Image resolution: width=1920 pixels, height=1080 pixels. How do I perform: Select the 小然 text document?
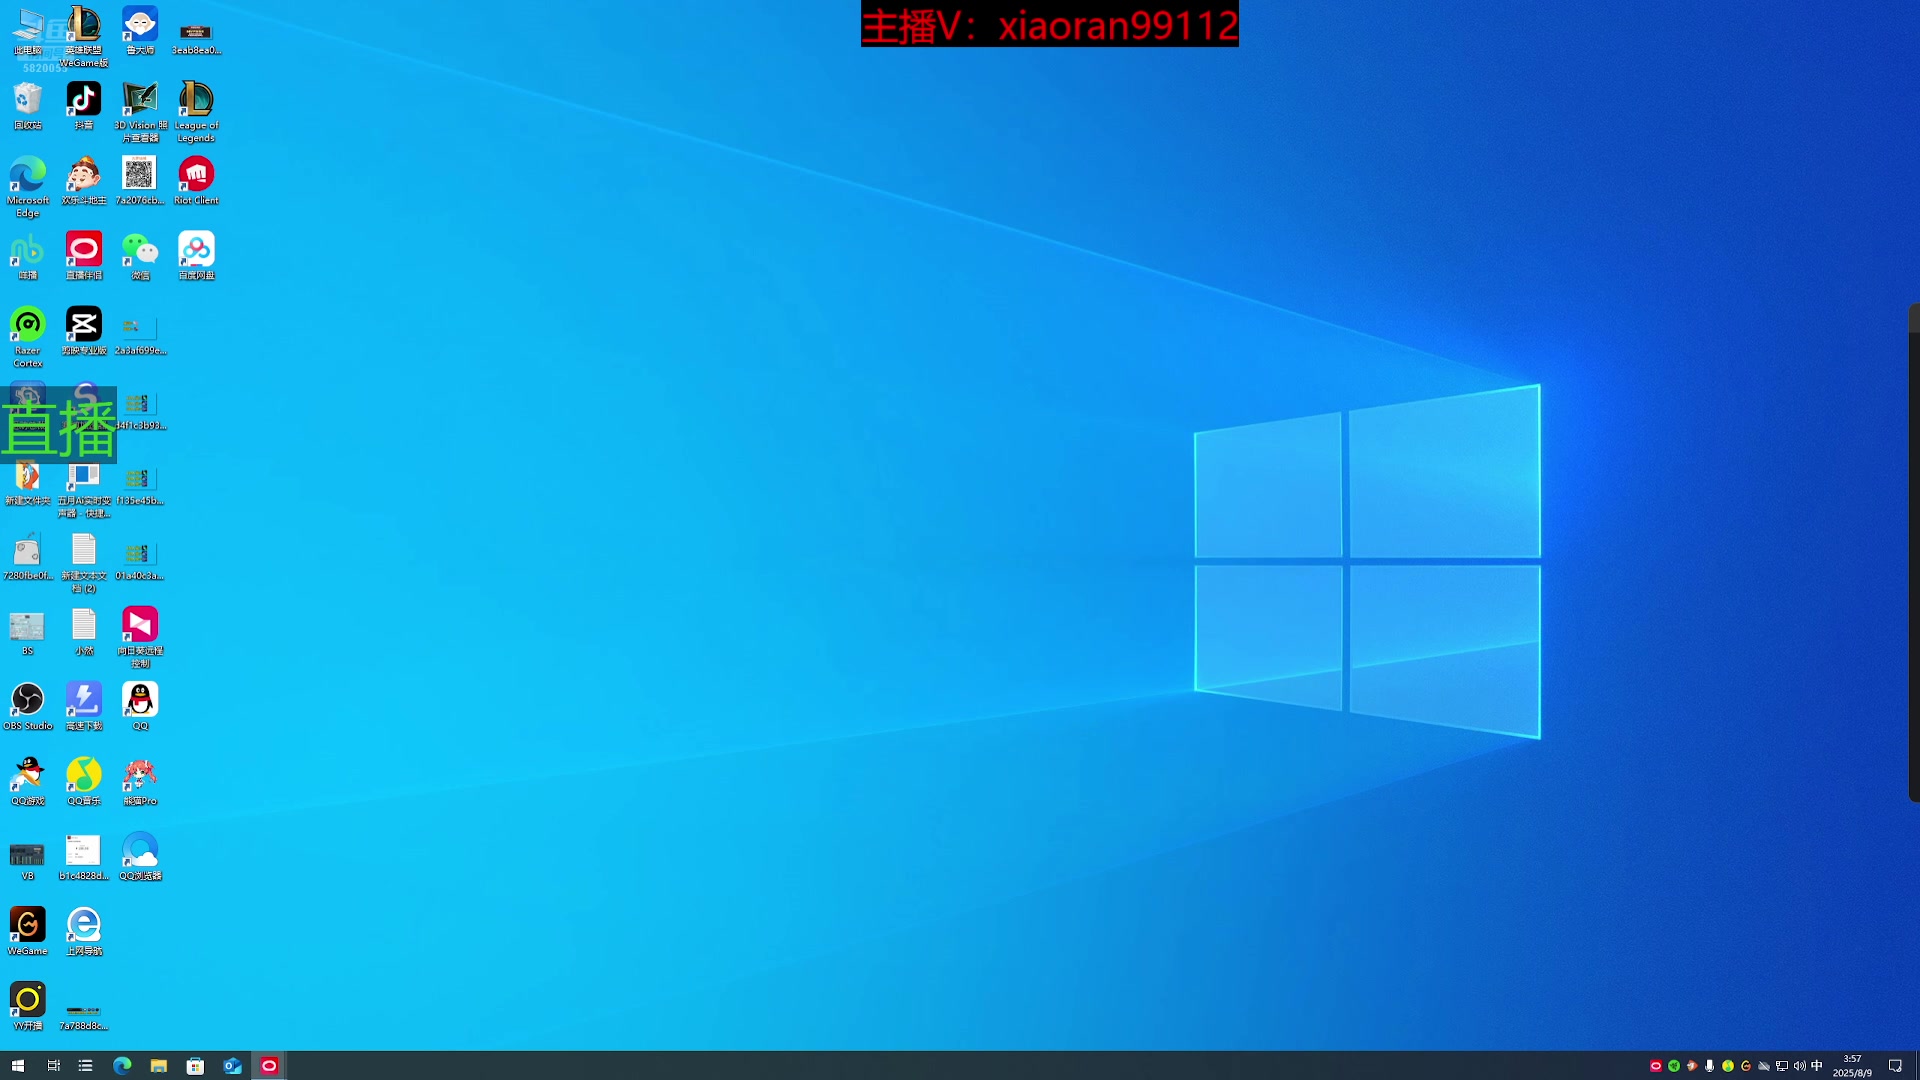coord(84,631)
